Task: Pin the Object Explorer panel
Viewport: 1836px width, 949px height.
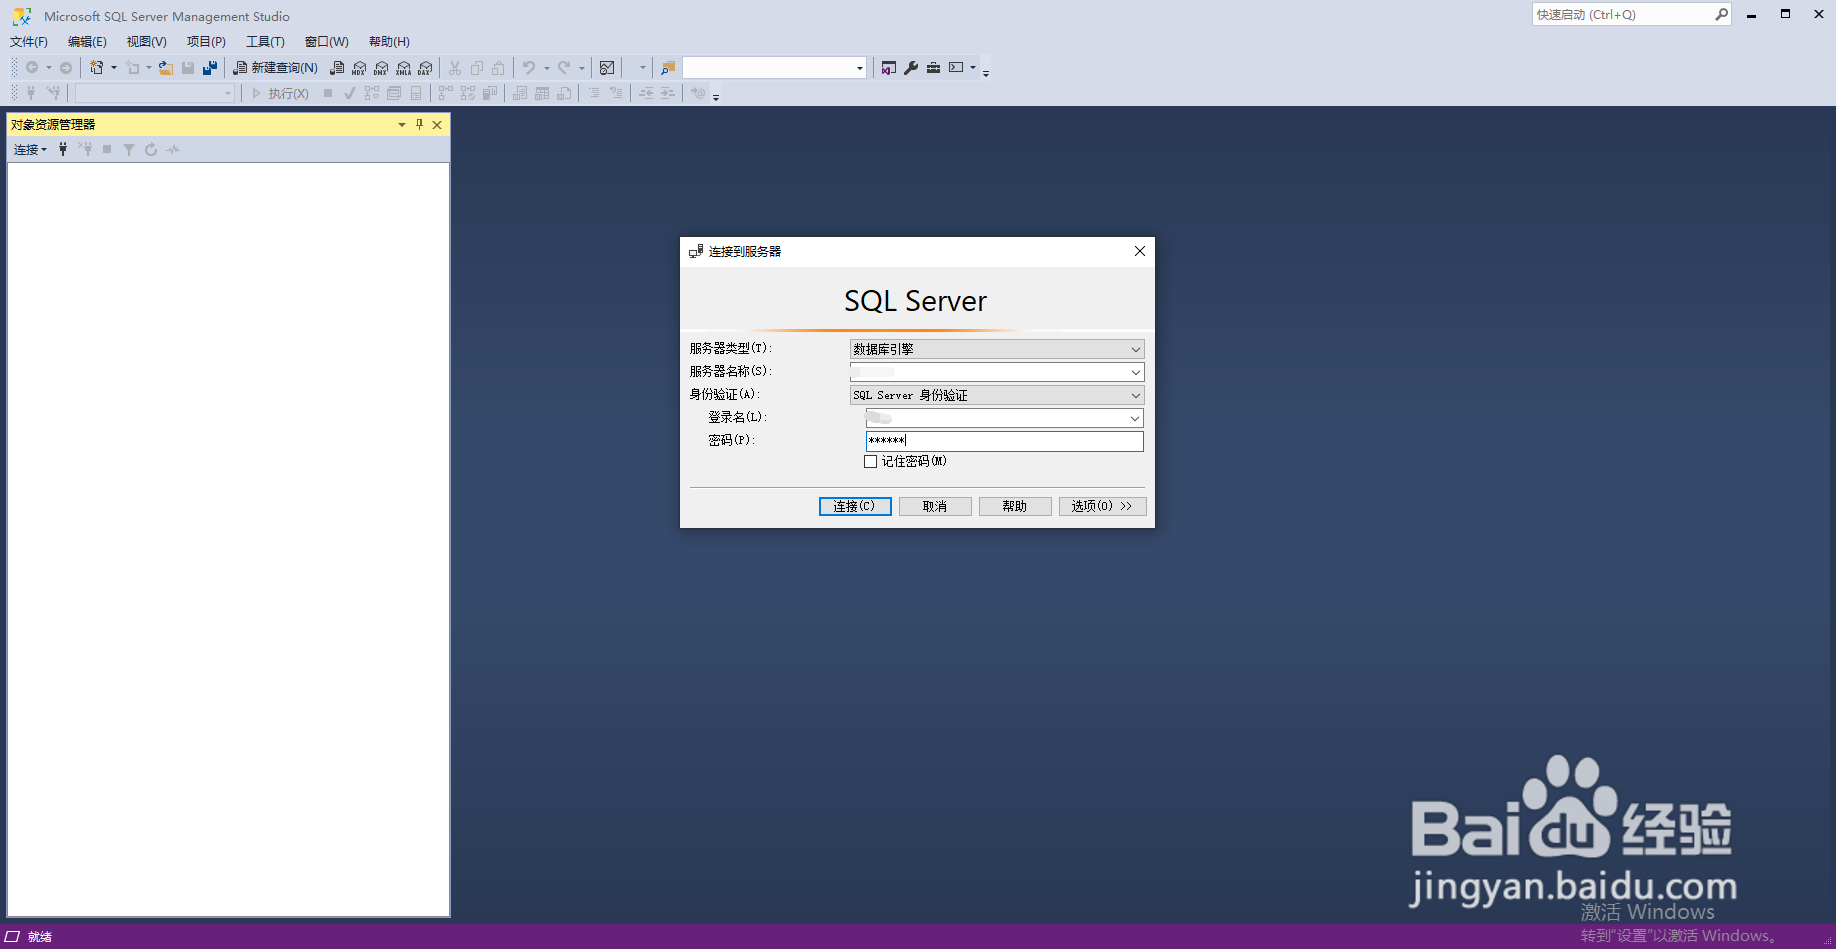Action: click(419, 125)
